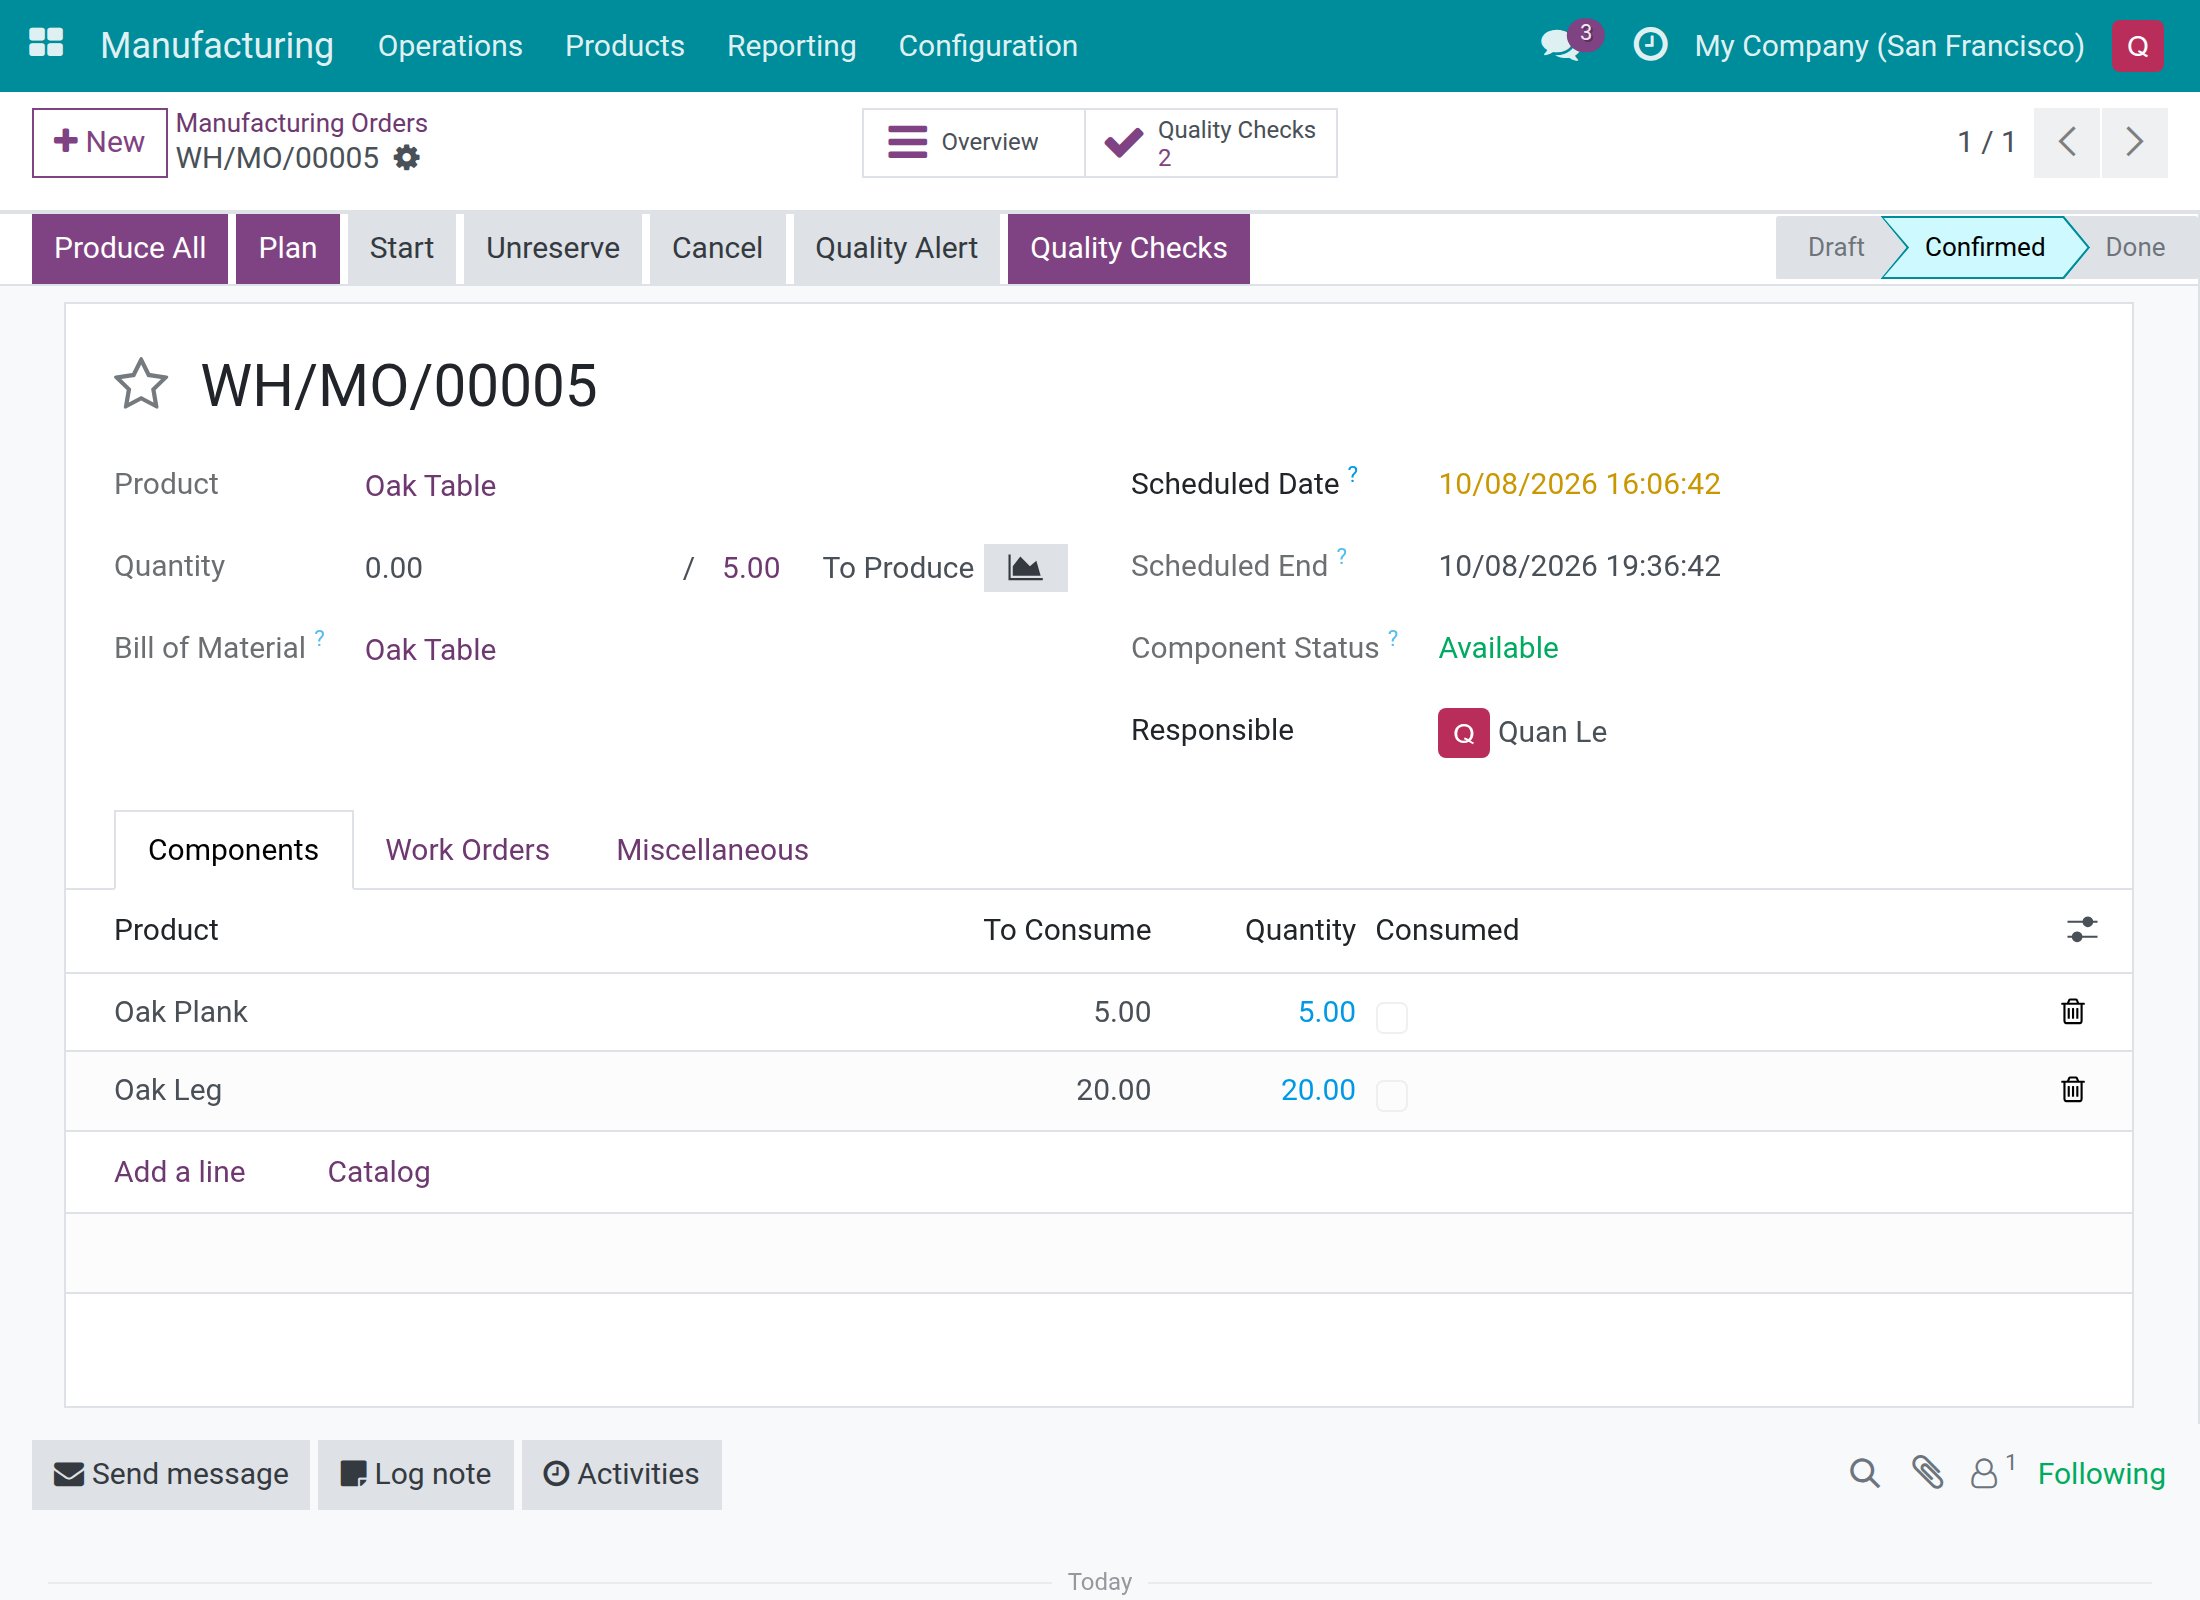Open the user avatar menu in navbar
Screen dimensions: 2200x1600
2138,46
